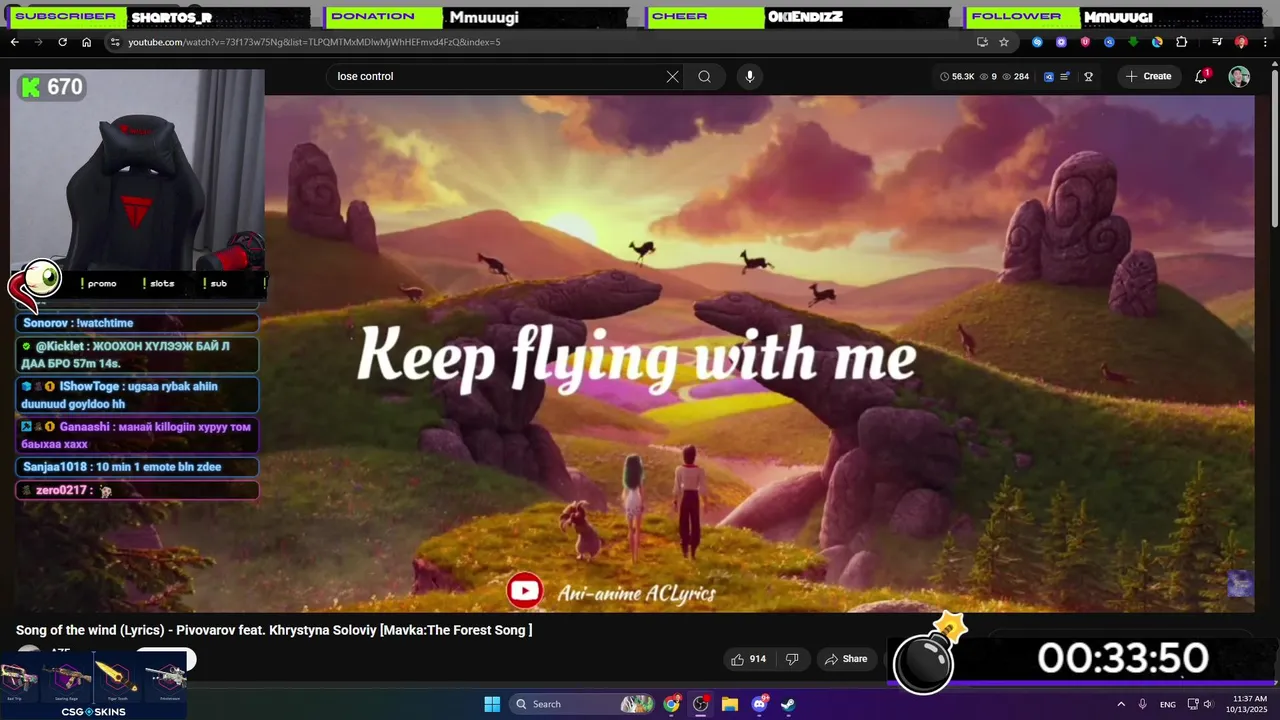Open the YouTube Create button

(x=1149, y=76)
